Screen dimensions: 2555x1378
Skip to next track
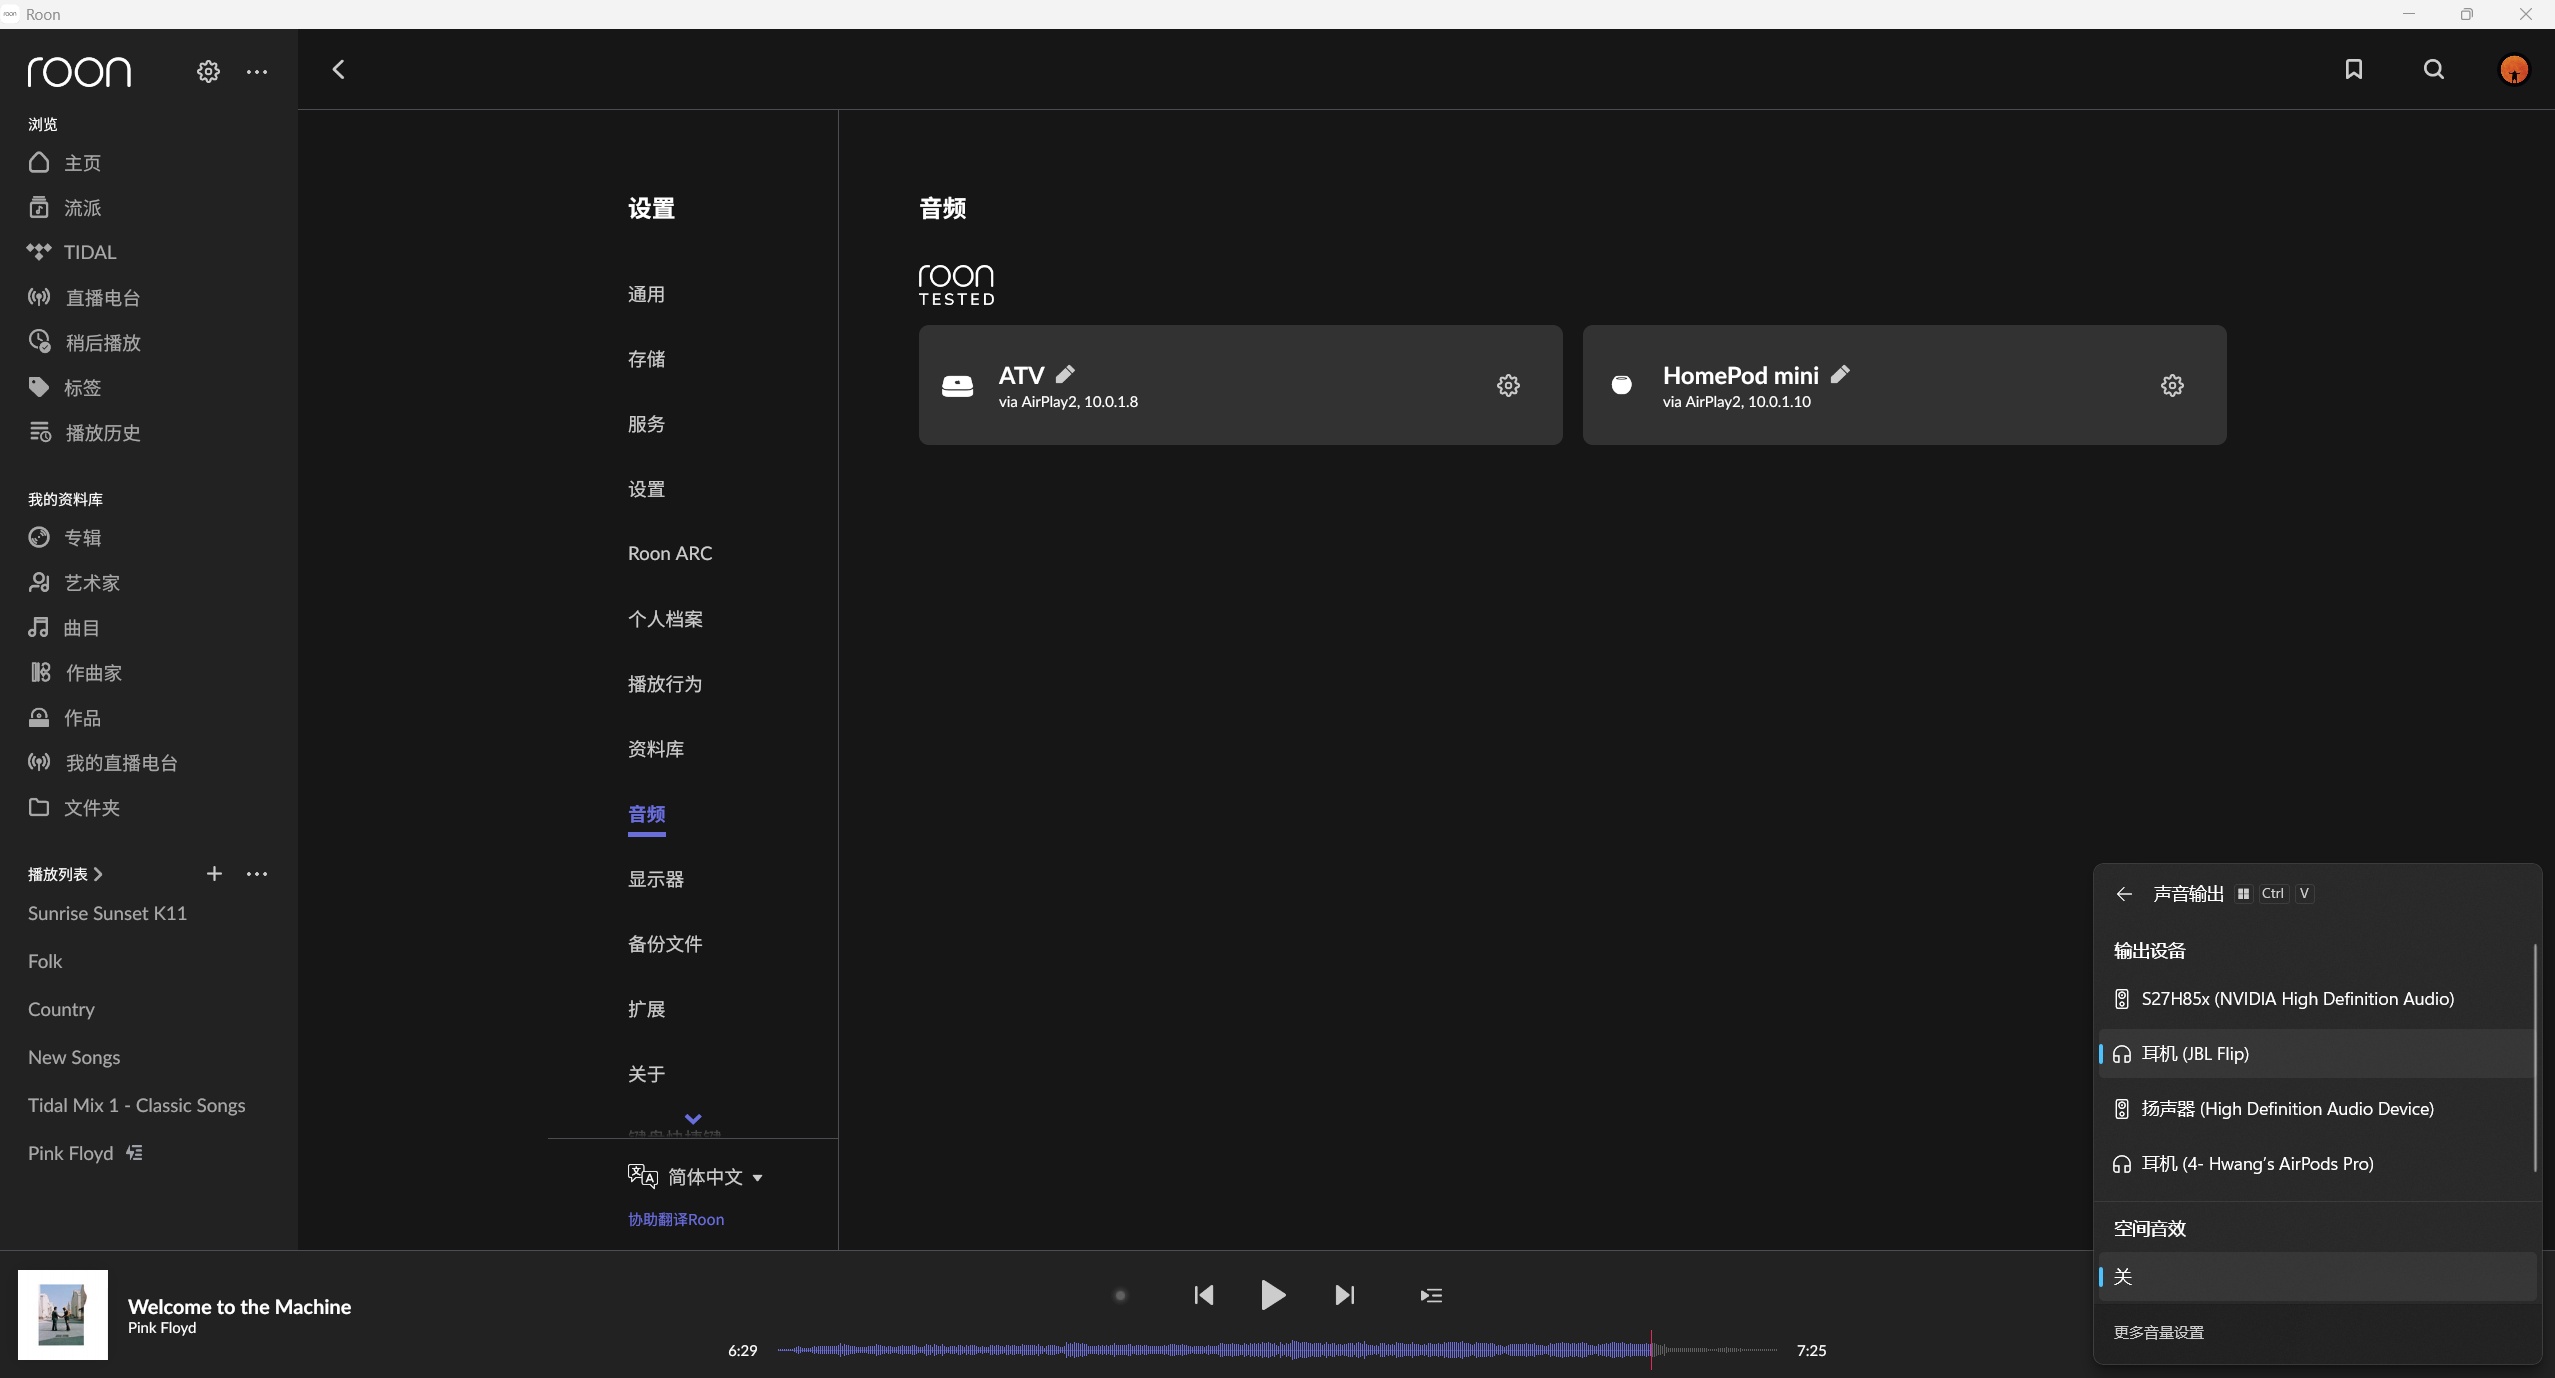point(1345,1295)
